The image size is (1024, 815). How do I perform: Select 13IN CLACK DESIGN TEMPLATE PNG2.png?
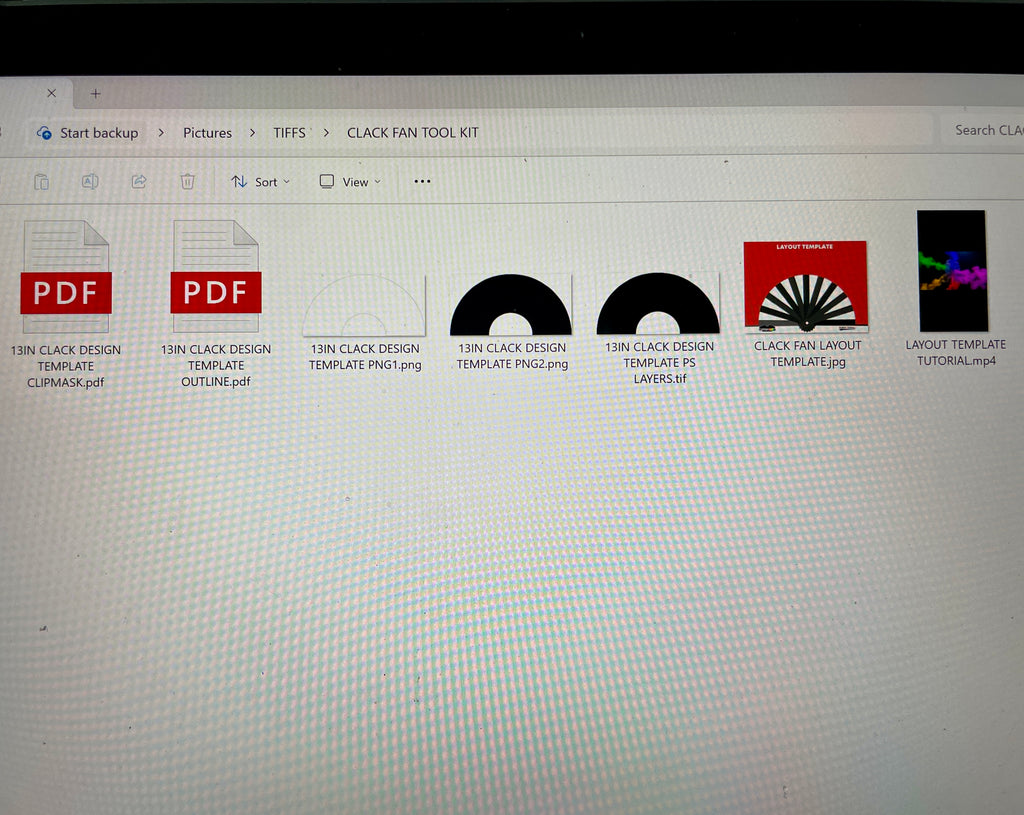pos(512,300)
